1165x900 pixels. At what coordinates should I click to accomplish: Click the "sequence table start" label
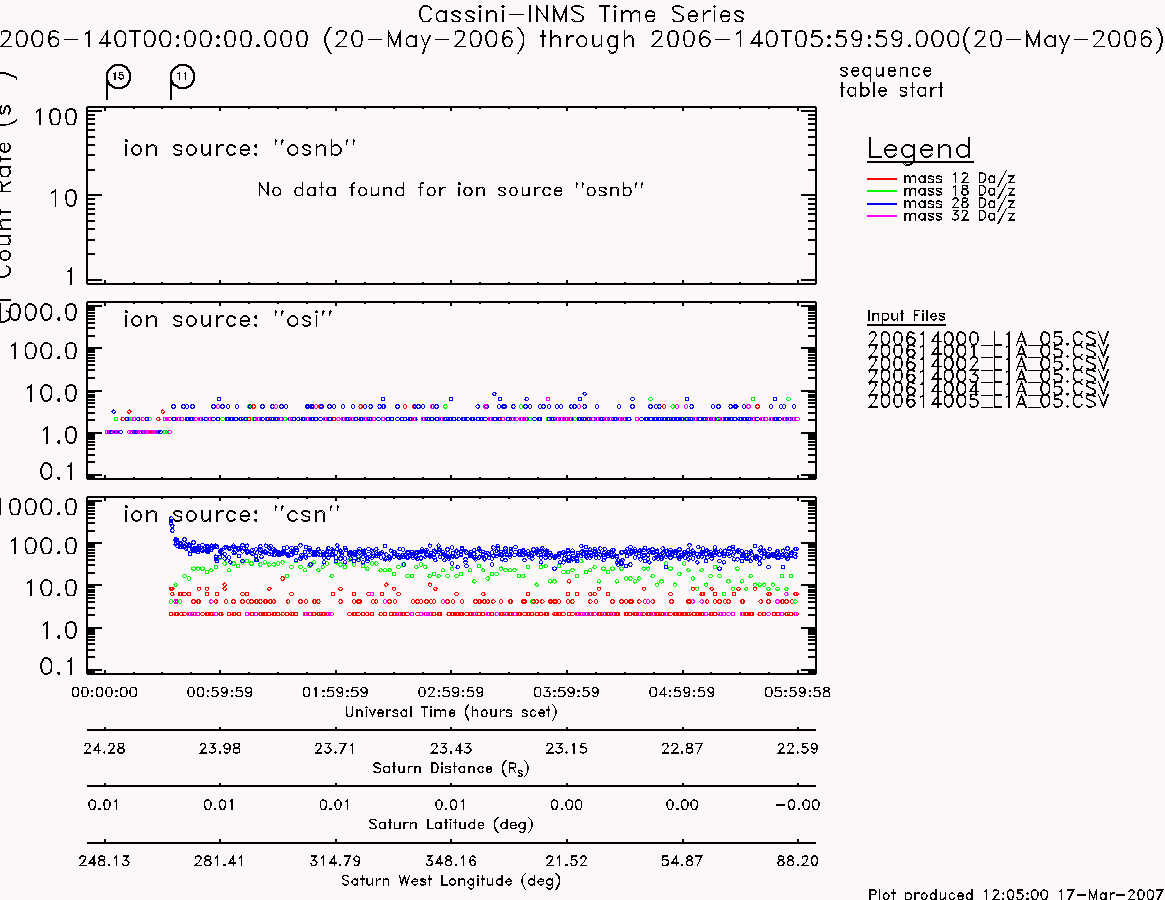click(891, 80)
